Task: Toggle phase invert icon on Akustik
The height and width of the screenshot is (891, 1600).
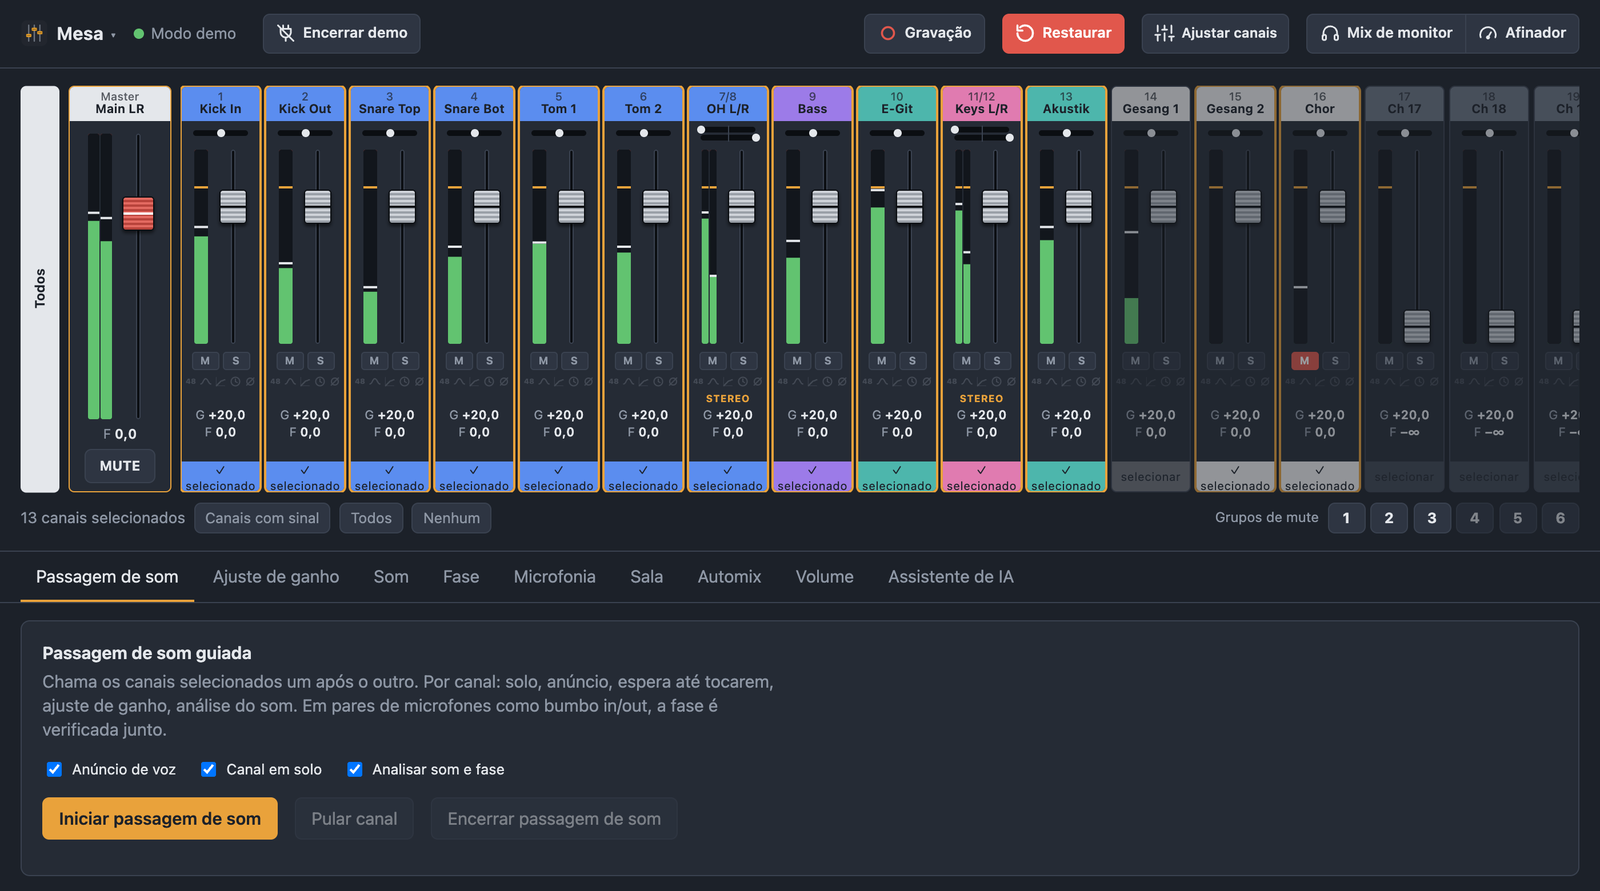Action: pyautogui.click(x=1096, y=381)
